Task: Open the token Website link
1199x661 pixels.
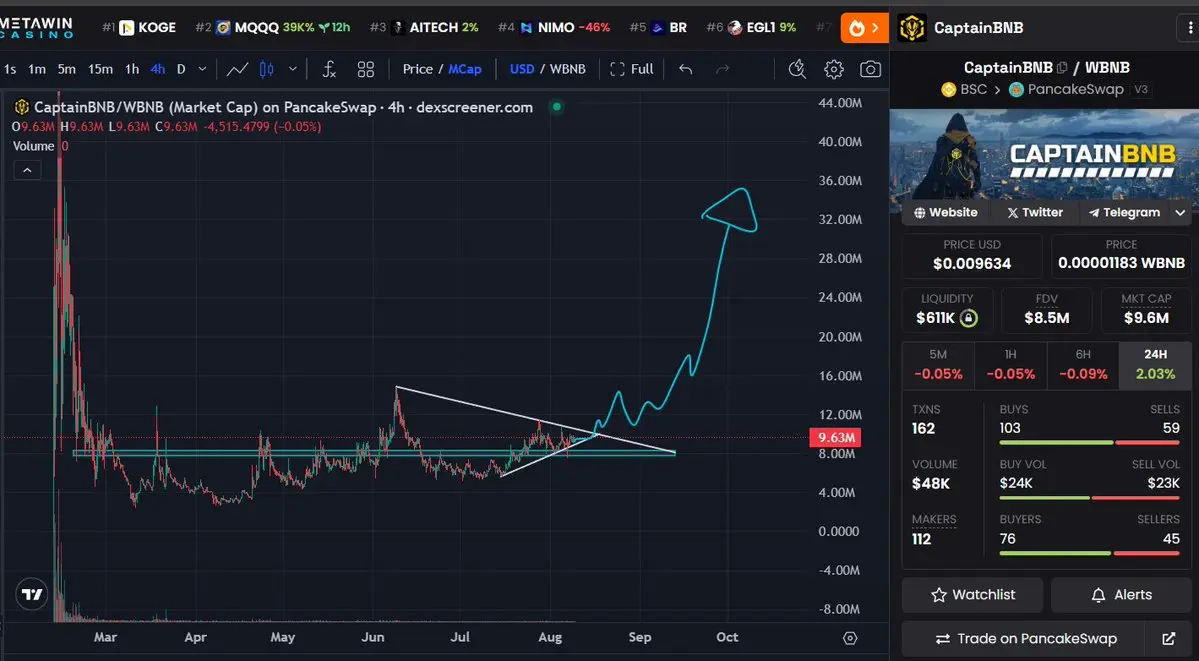Action: (946, 213)
